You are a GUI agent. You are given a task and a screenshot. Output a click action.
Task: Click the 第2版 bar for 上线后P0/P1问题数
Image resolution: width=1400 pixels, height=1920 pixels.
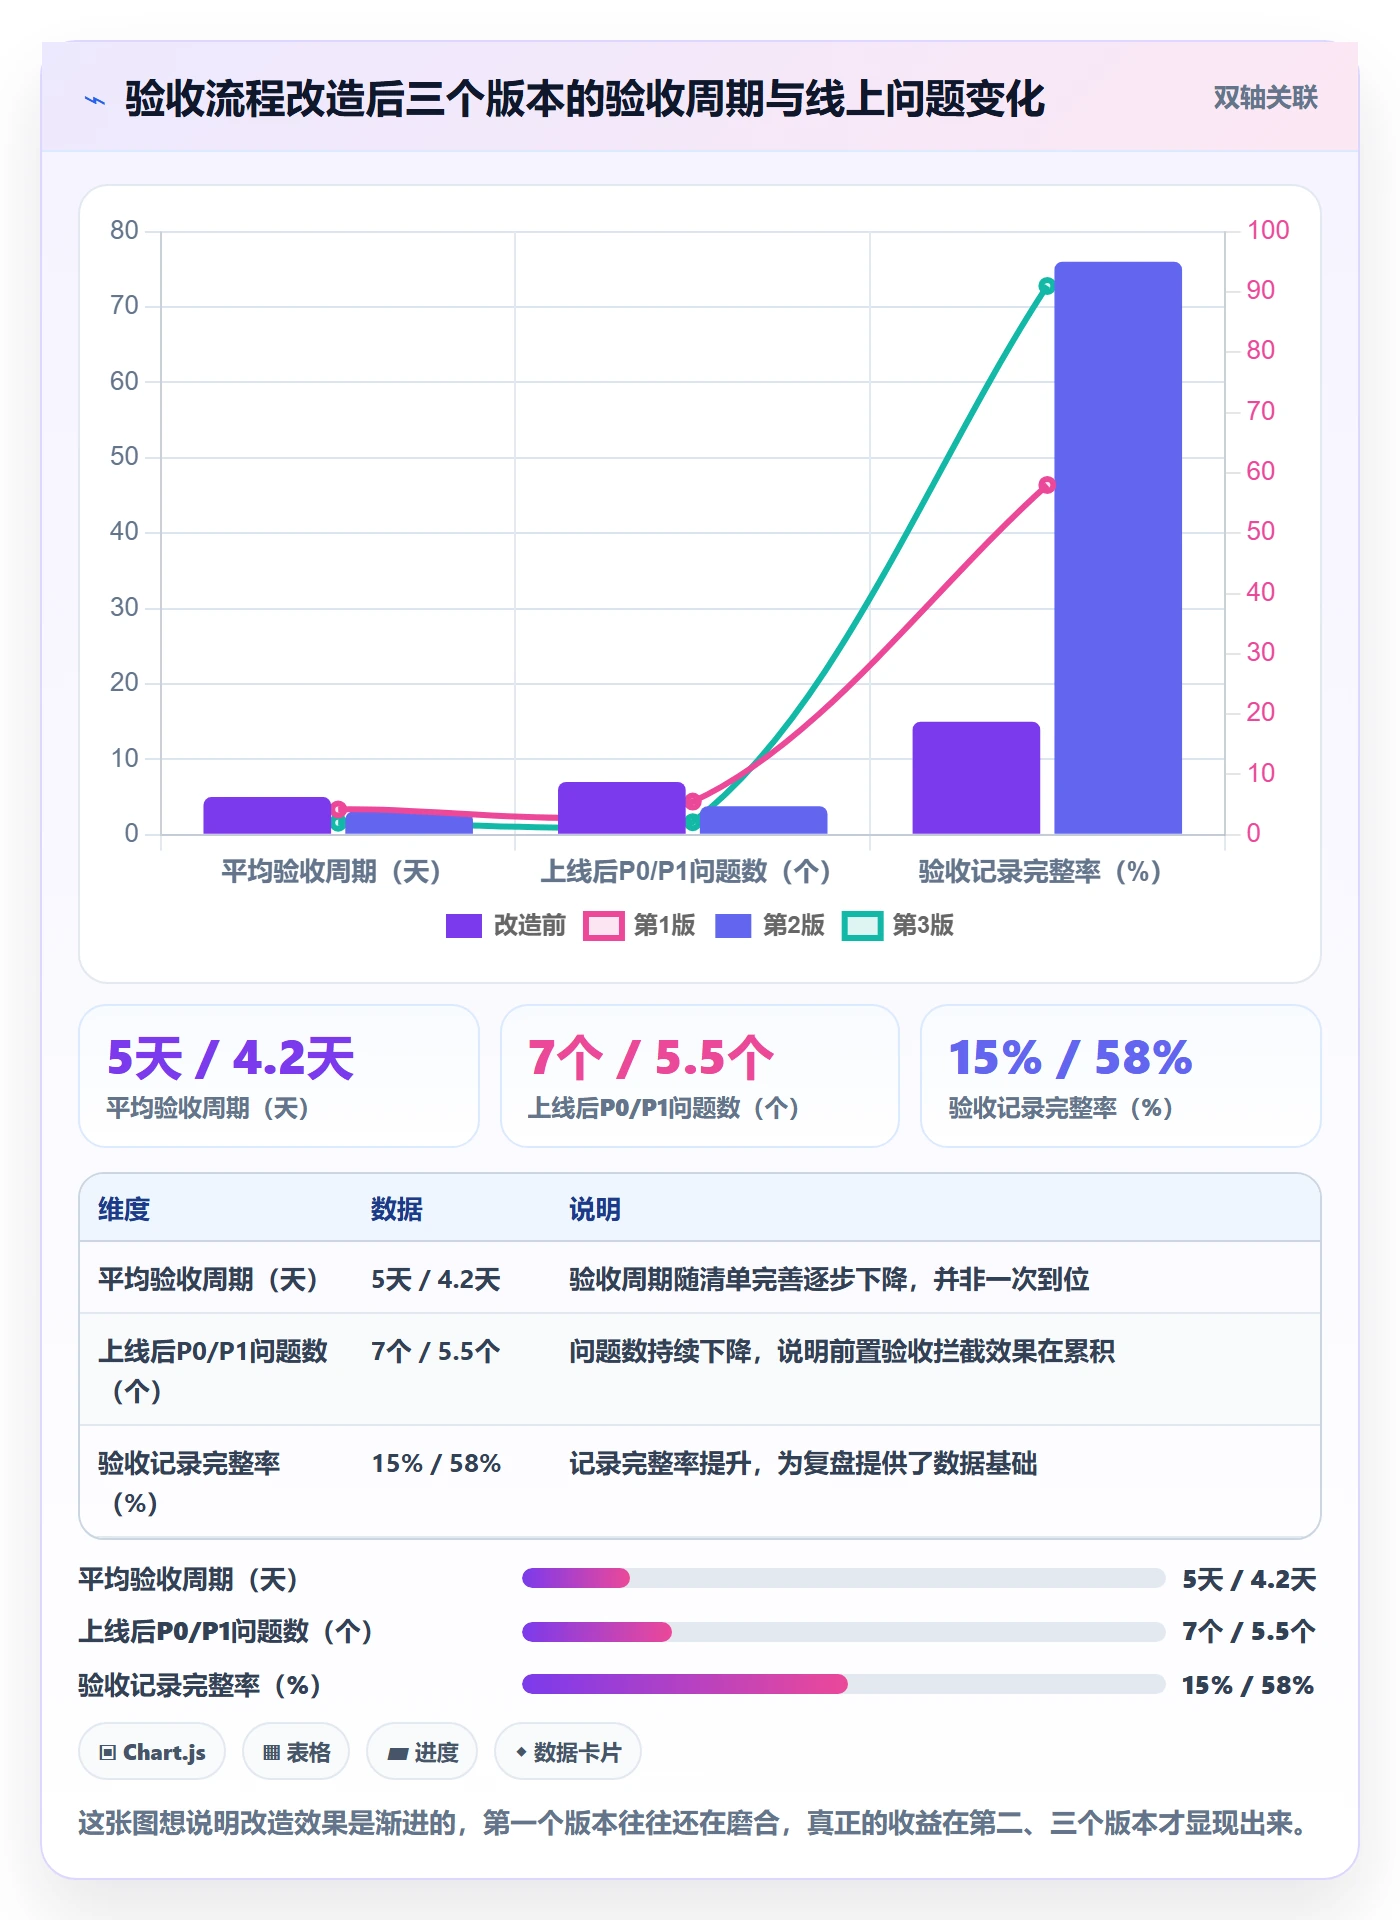click(x=763, y=820)
